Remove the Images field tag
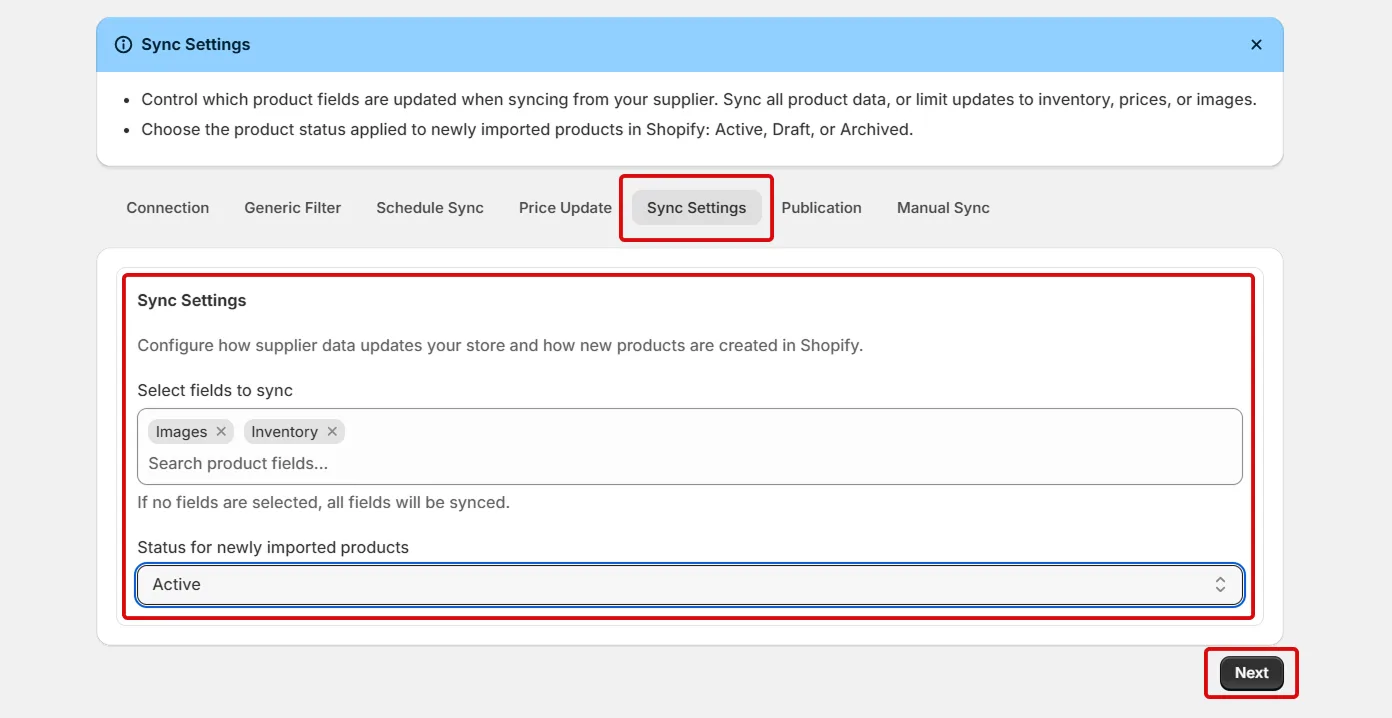Viewport: 1392px width, 718px height. (221, 432)
